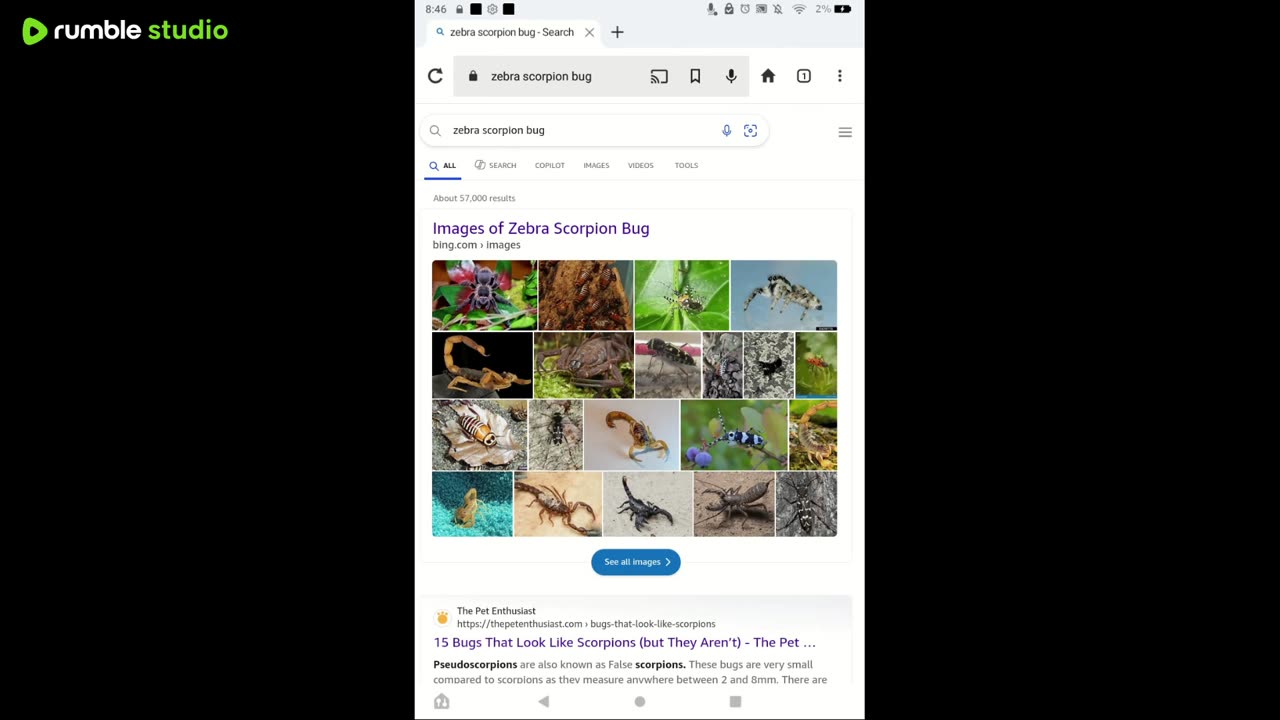The image size is (1280, 720).
Task: Select the ALL results tab
Action: pyautogui.click(x=443, y=165)
